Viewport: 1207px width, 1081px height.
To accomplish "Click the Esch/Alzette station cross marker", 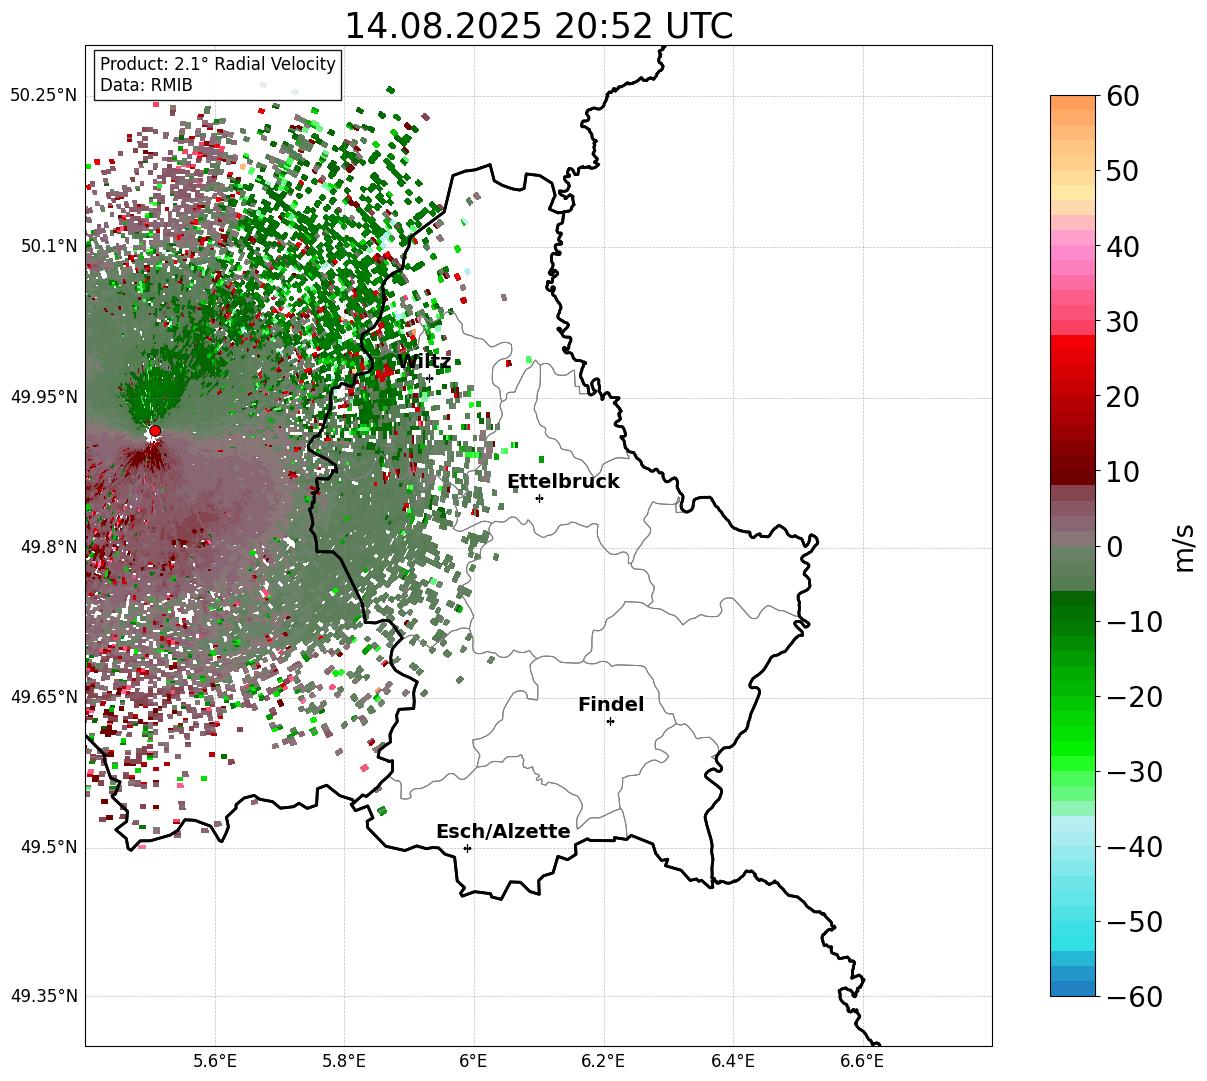I will [x=467, y=848].
